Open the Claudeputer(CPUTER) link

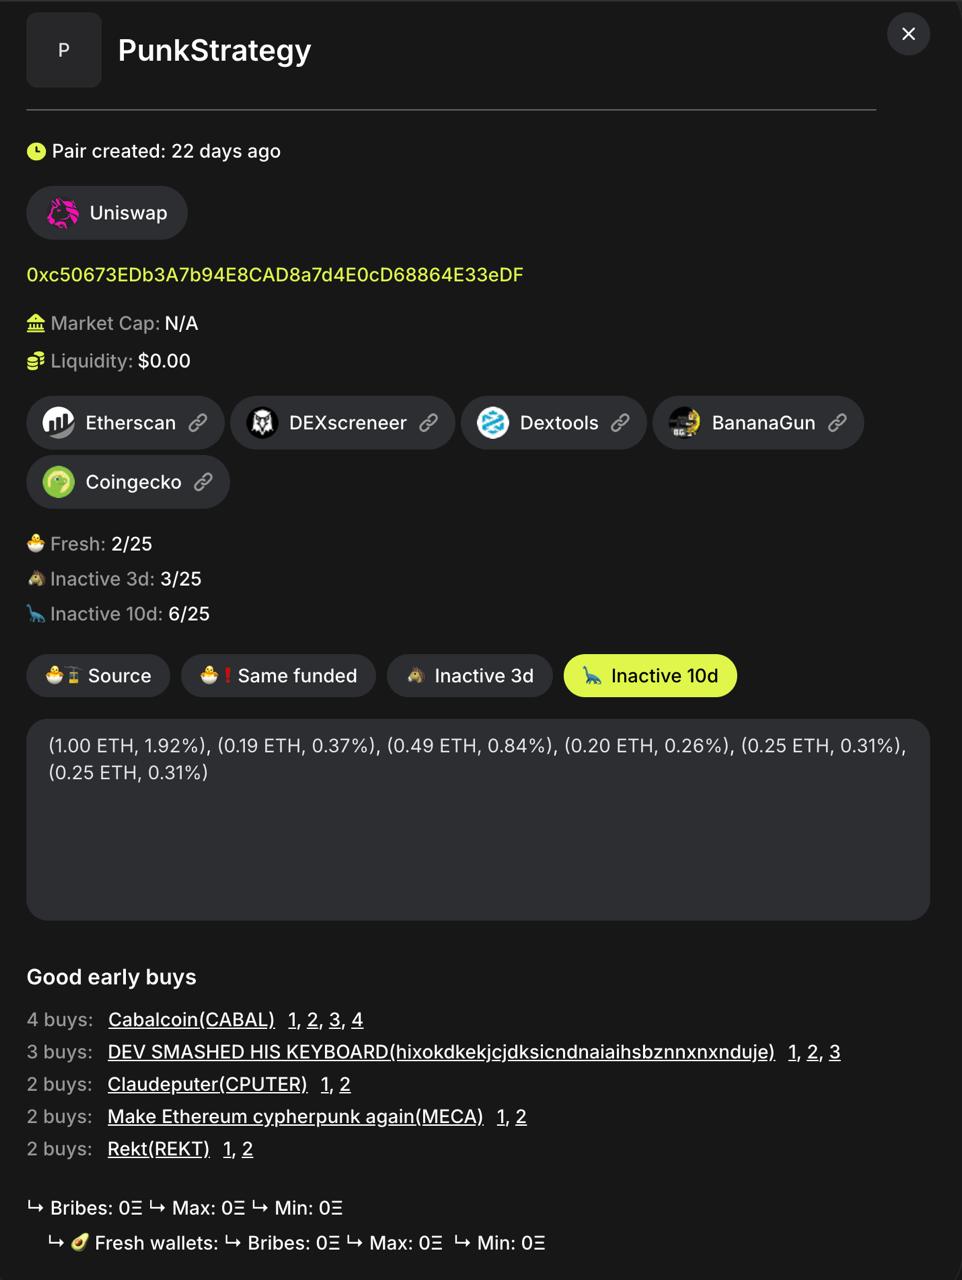point(207,1085)
